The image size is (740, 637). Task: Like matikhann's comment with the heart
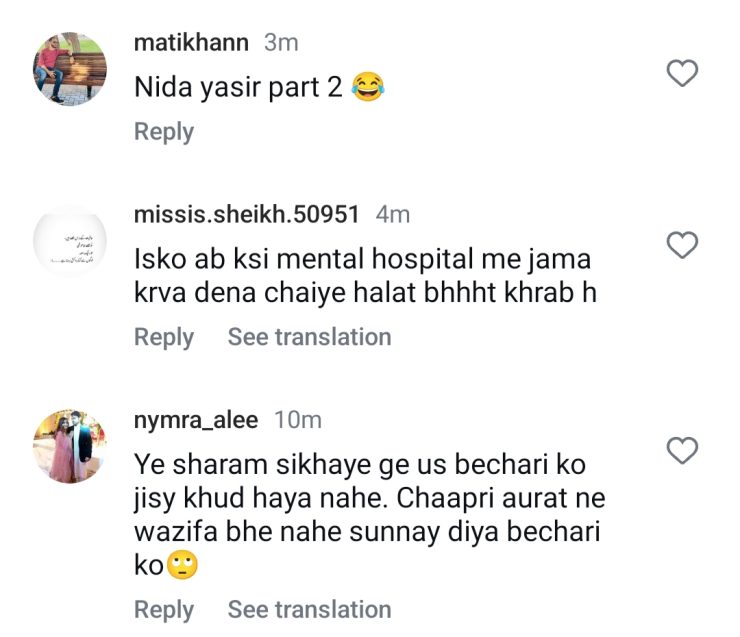click(x=682, y=73)
